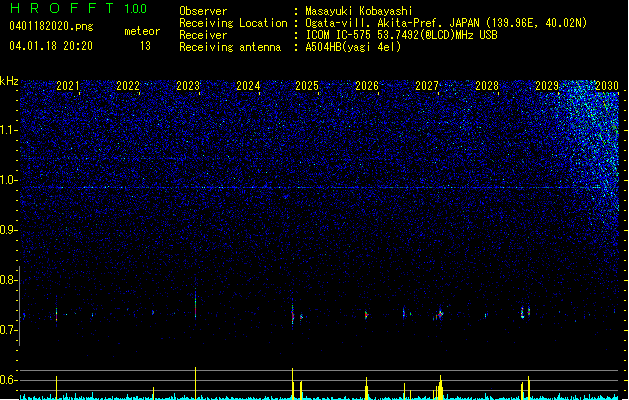Click the A504HB(yagi 4el) antenna text
Screen dimensions: 629x400
coord(353,47)
